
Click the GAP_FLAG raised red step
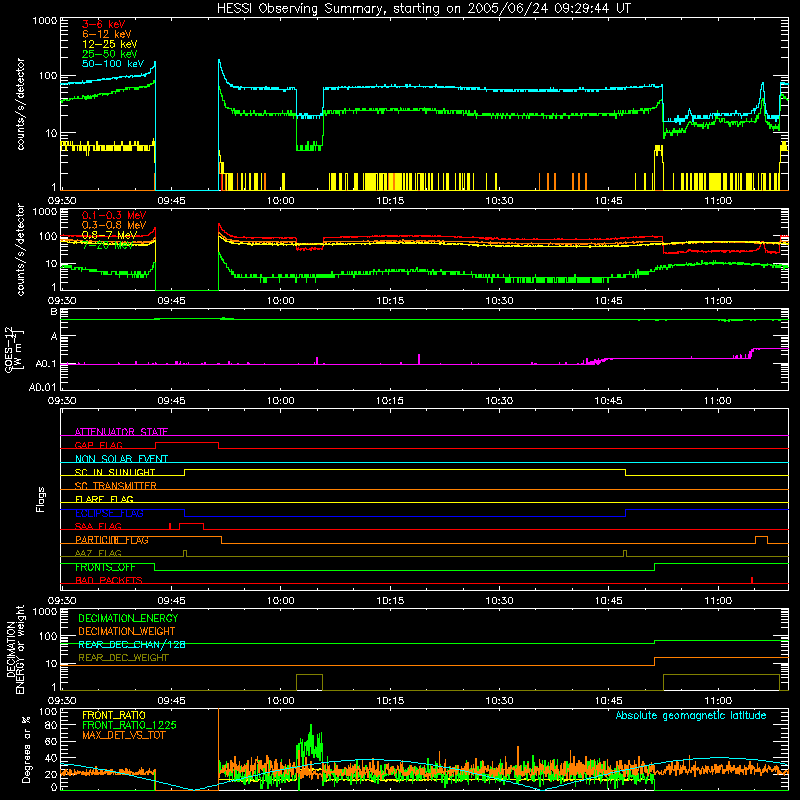pos(187,443)
